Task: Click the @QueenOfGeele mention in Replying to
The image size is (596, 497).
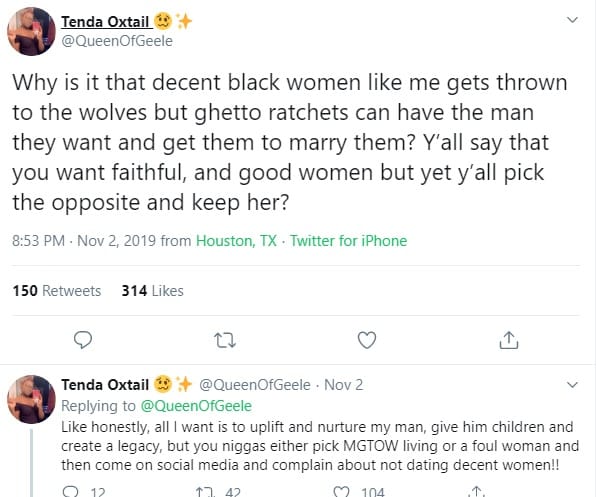Action: pyautogui.click(x=196, y=406)
